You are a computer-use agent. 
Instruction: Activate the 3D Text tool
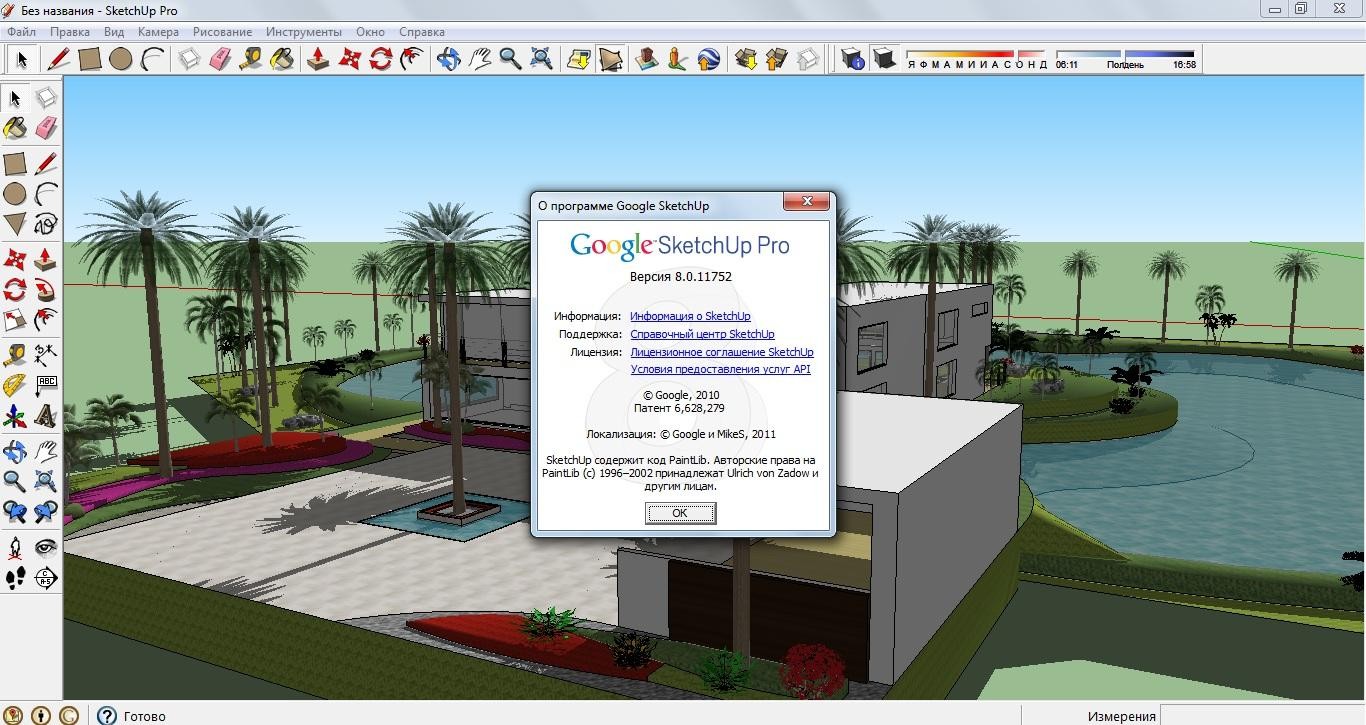click(46, 416)
